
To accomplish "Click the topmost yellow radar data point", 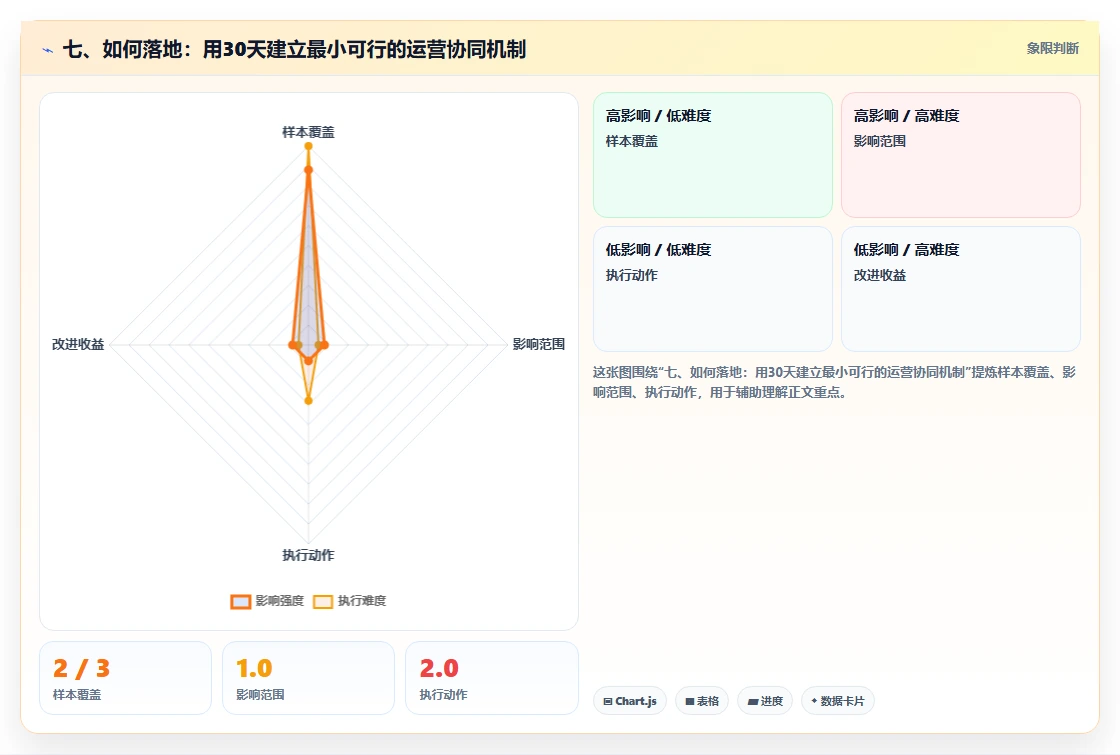I will click(309, 146).
